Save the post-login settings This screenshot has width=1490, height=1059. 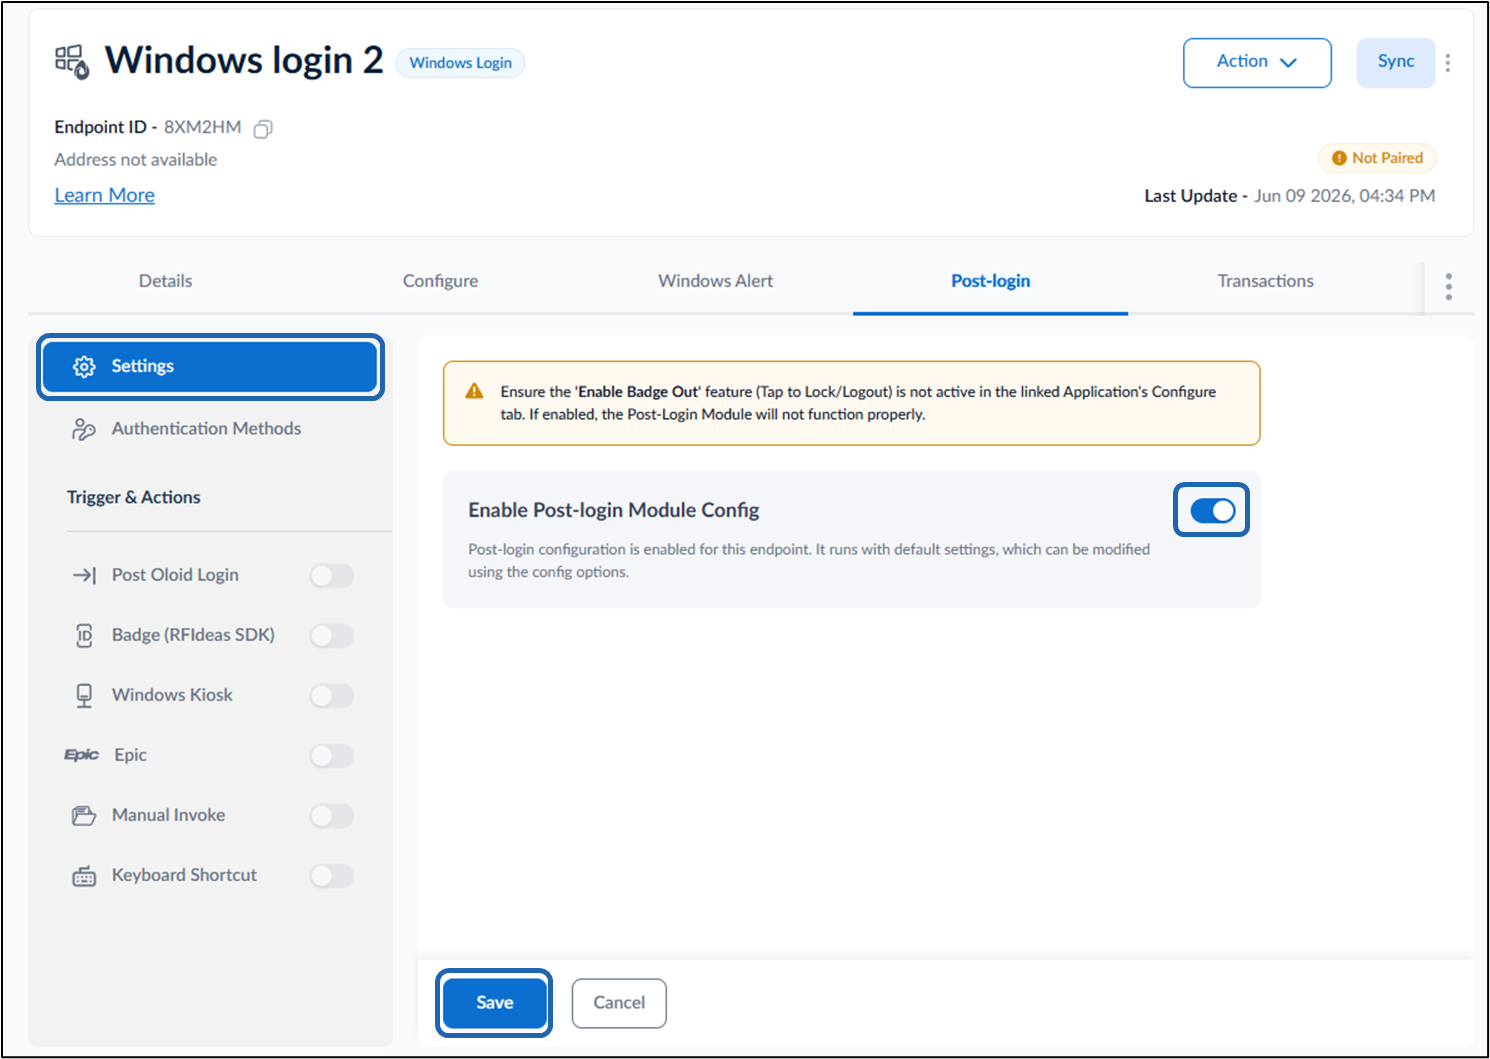tap(494, 1003)
